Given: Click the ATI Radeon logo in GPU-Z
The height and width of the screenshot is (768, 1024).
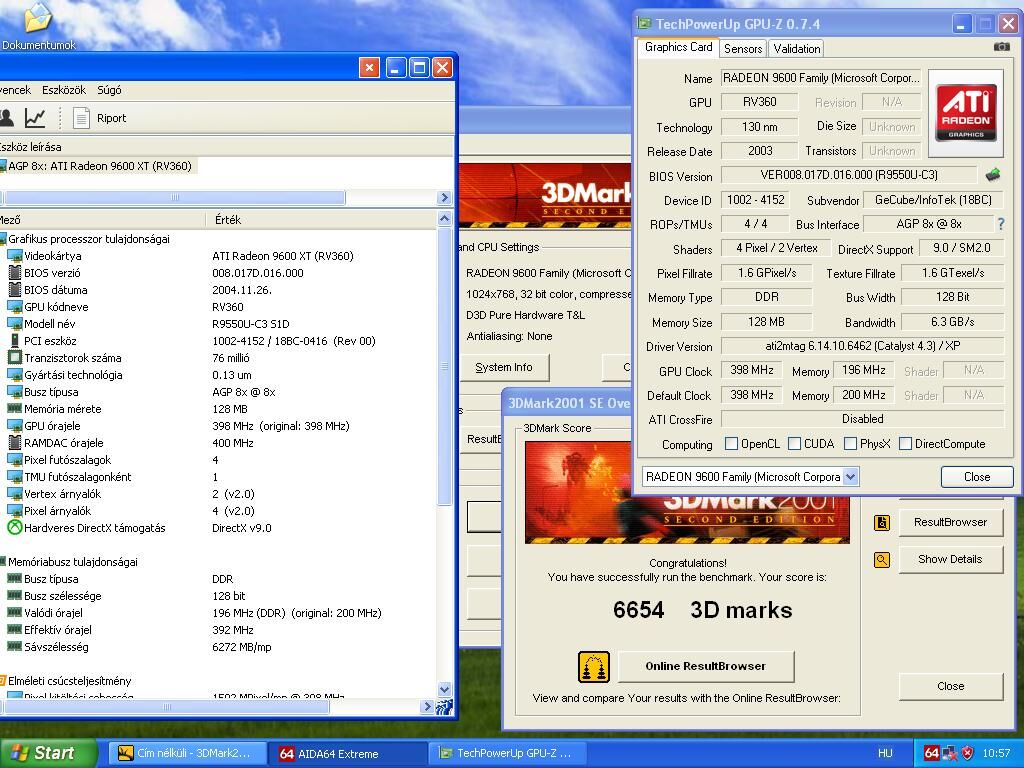Looking at the screenshot, I should [965, 112].
